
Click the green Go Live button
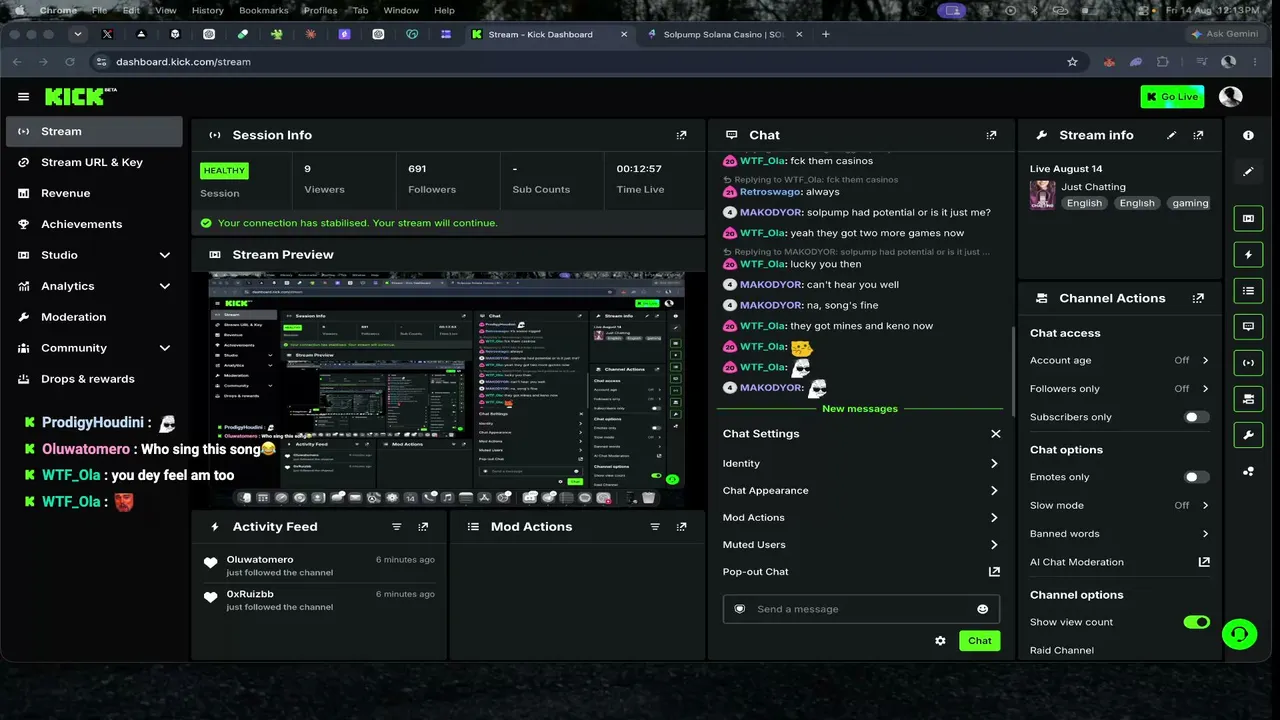pyautogui.click(x=1172, y=97)
